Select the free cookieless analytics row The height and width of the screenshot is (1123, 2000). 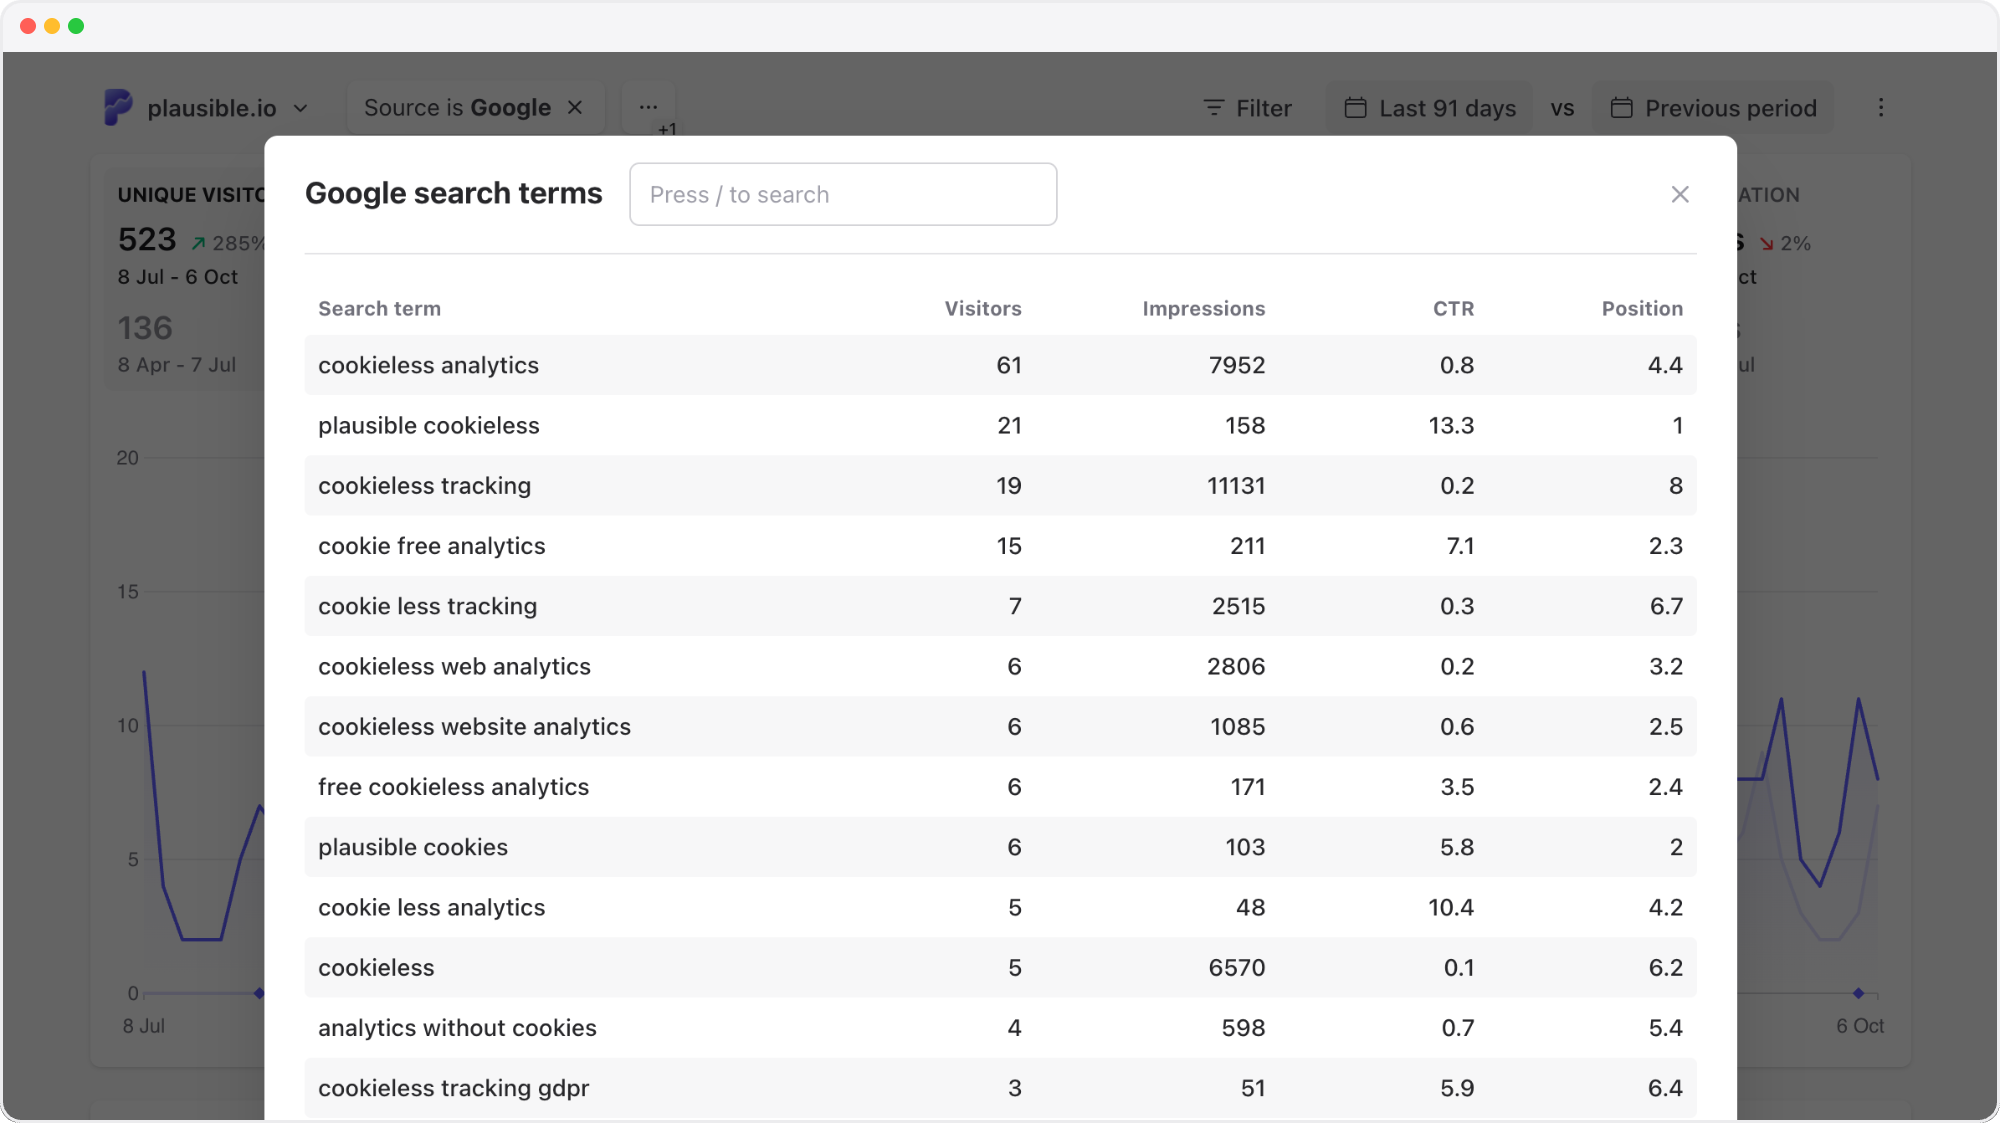[1000, 787]
